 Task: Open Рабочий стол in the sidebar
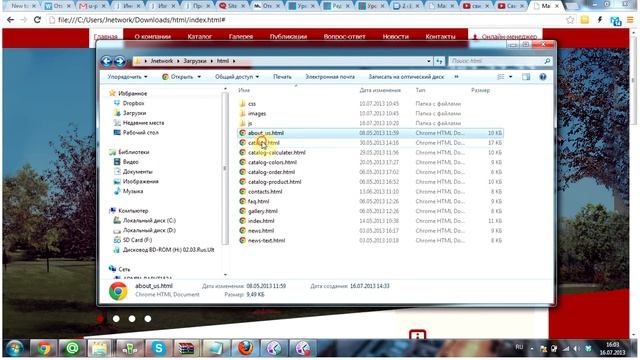pos(140,133)
